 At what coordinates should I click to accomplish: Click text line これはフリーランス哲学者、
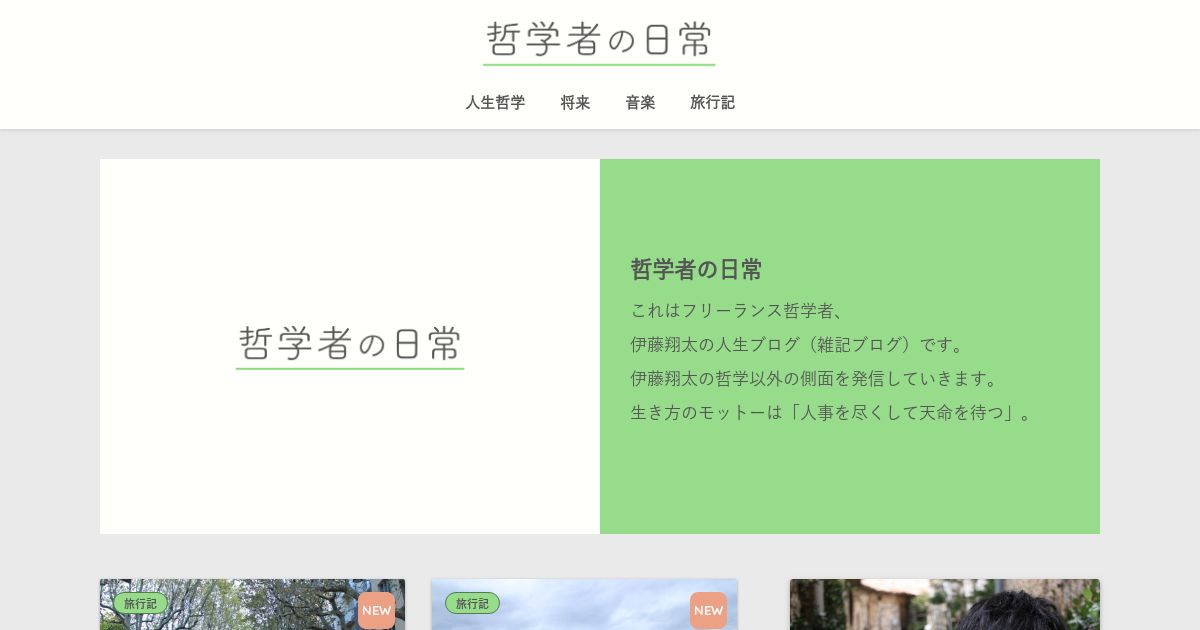(739, 310)
